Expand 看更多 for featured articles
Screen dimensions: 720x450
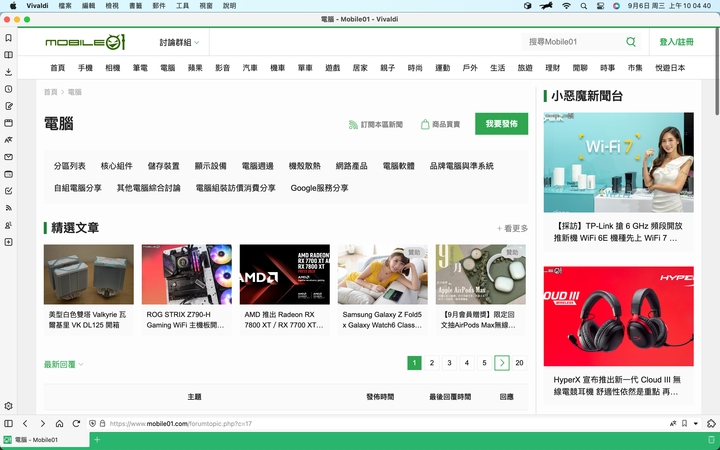point(512,228)
